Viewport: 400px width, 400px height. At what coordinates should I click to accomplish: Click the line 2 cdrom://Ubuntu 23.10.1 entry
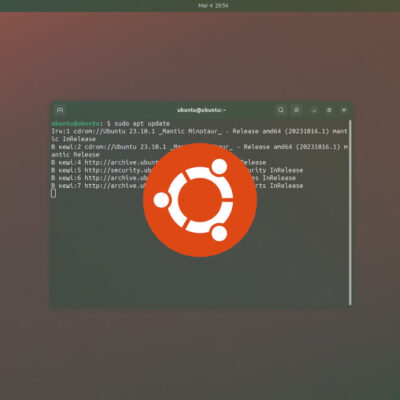(199, 147)
